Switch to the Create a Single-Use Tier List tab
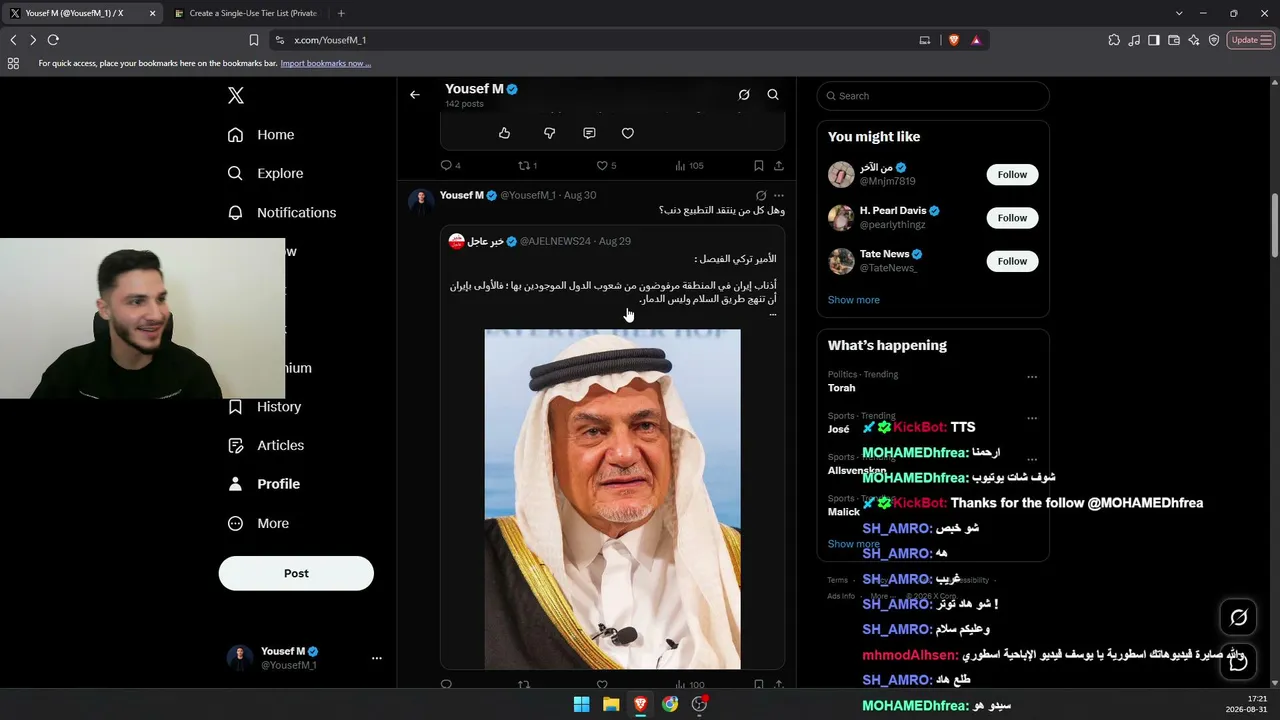Screen dimensions: 1280x720 pos(245,13)
